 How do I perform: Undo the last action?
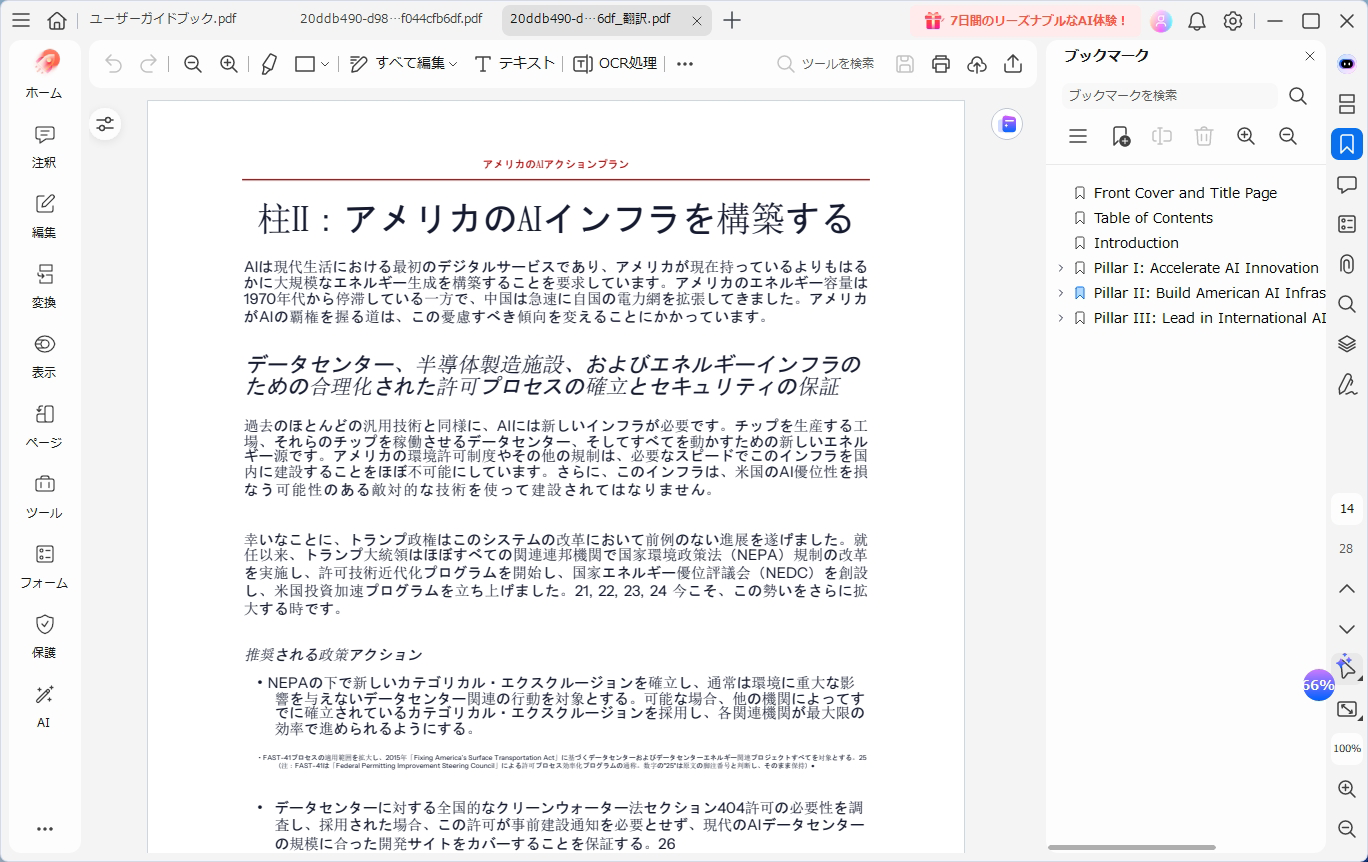tap(113, 64)
